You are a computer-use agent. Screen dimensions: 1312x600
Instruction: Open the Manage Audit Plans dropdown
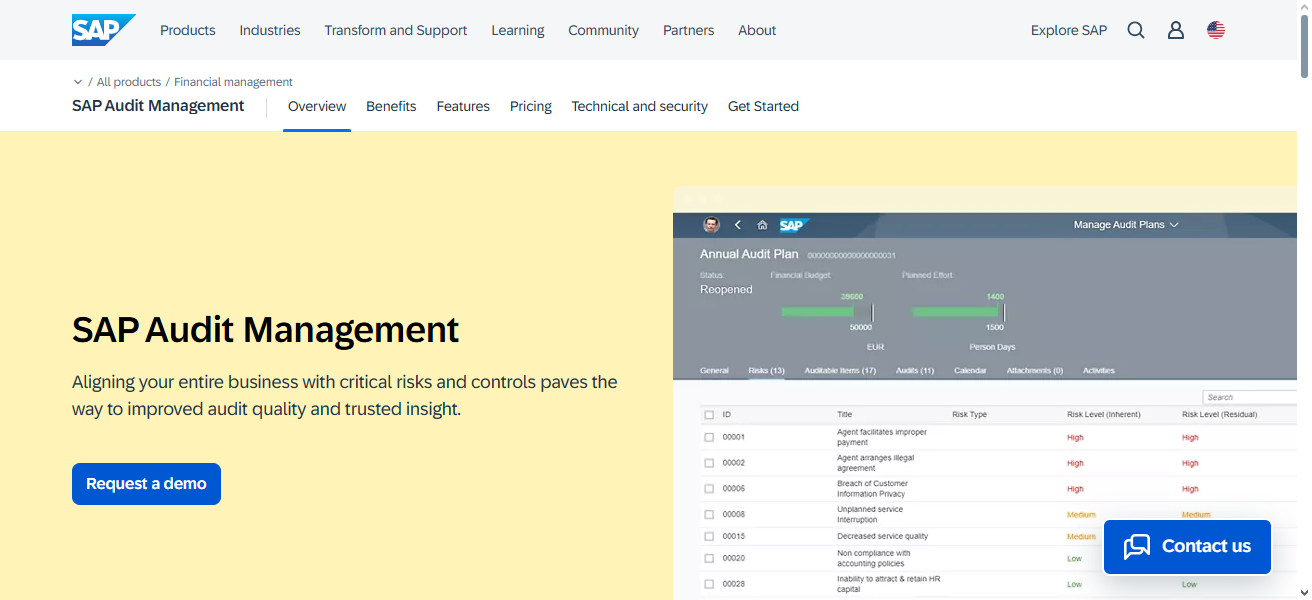click(x=1125, y=224)
